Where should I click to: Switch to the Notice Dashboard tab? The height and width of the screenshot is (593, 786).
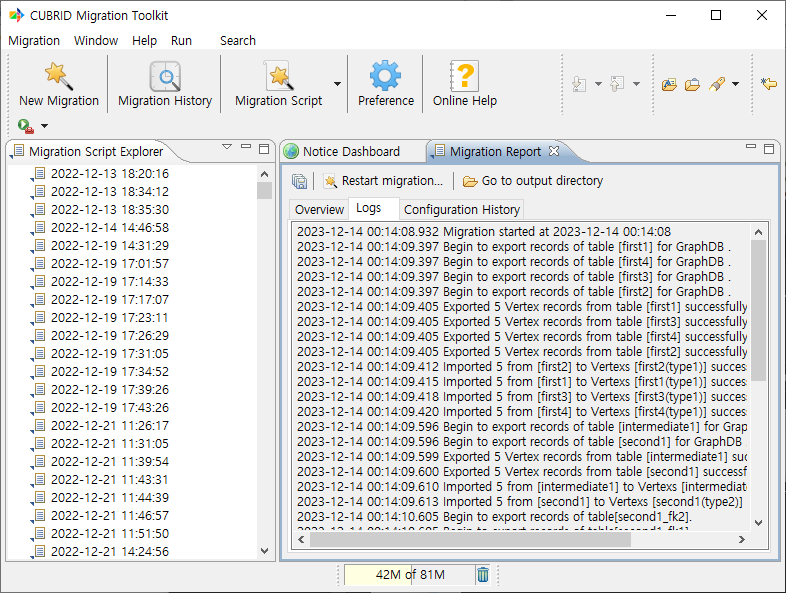[x=351, y=151]
